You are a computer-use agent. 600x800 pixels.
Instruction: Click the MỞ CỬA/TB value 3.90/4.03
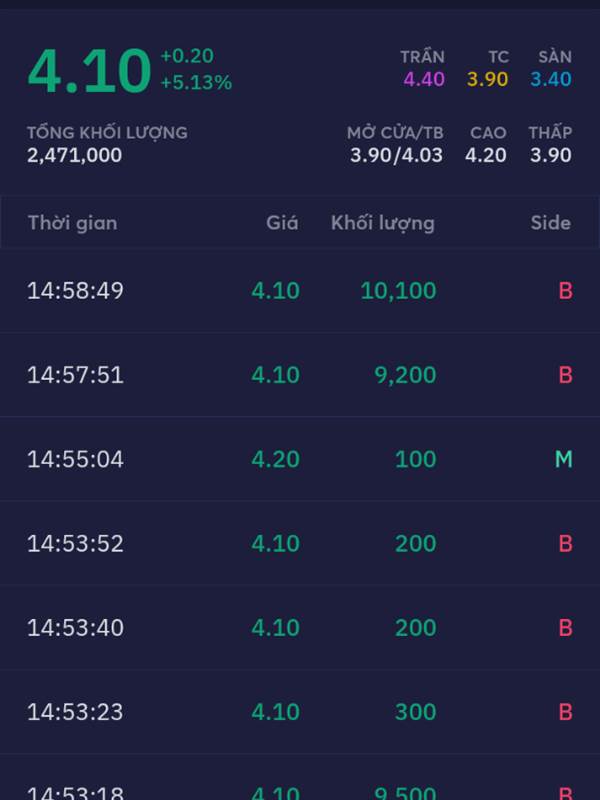(396, 155)
